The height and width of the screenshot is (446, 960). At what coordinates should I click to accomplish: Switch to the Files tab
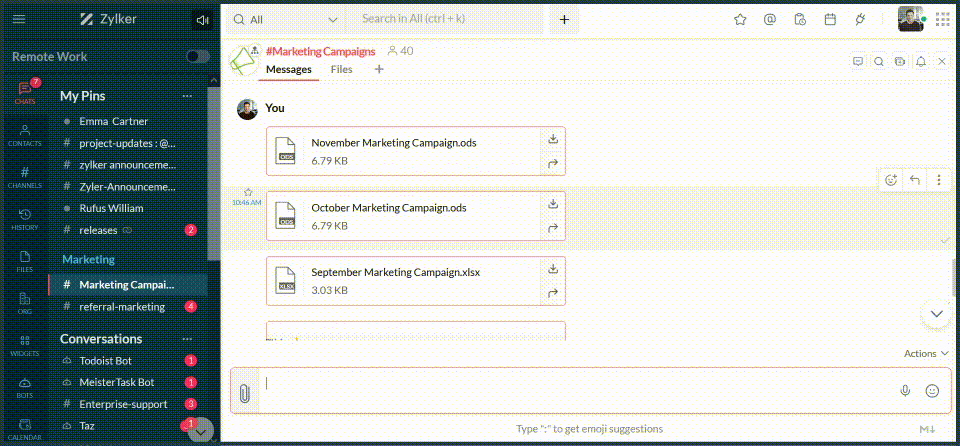(x=341, y=70)
